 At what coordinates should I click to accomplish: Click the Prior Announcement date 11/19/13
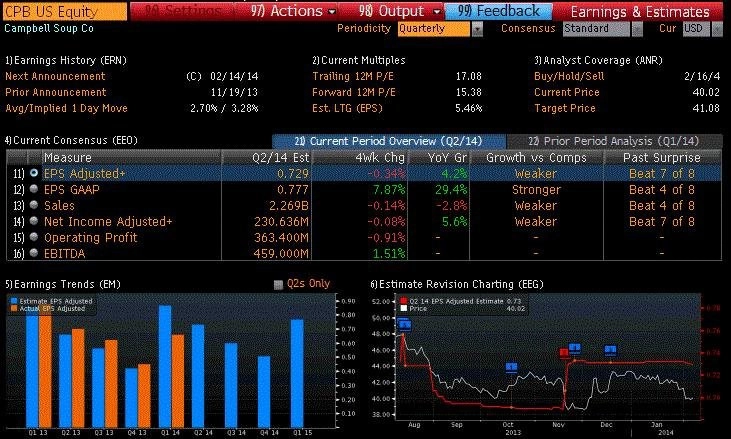coord(234,92)
